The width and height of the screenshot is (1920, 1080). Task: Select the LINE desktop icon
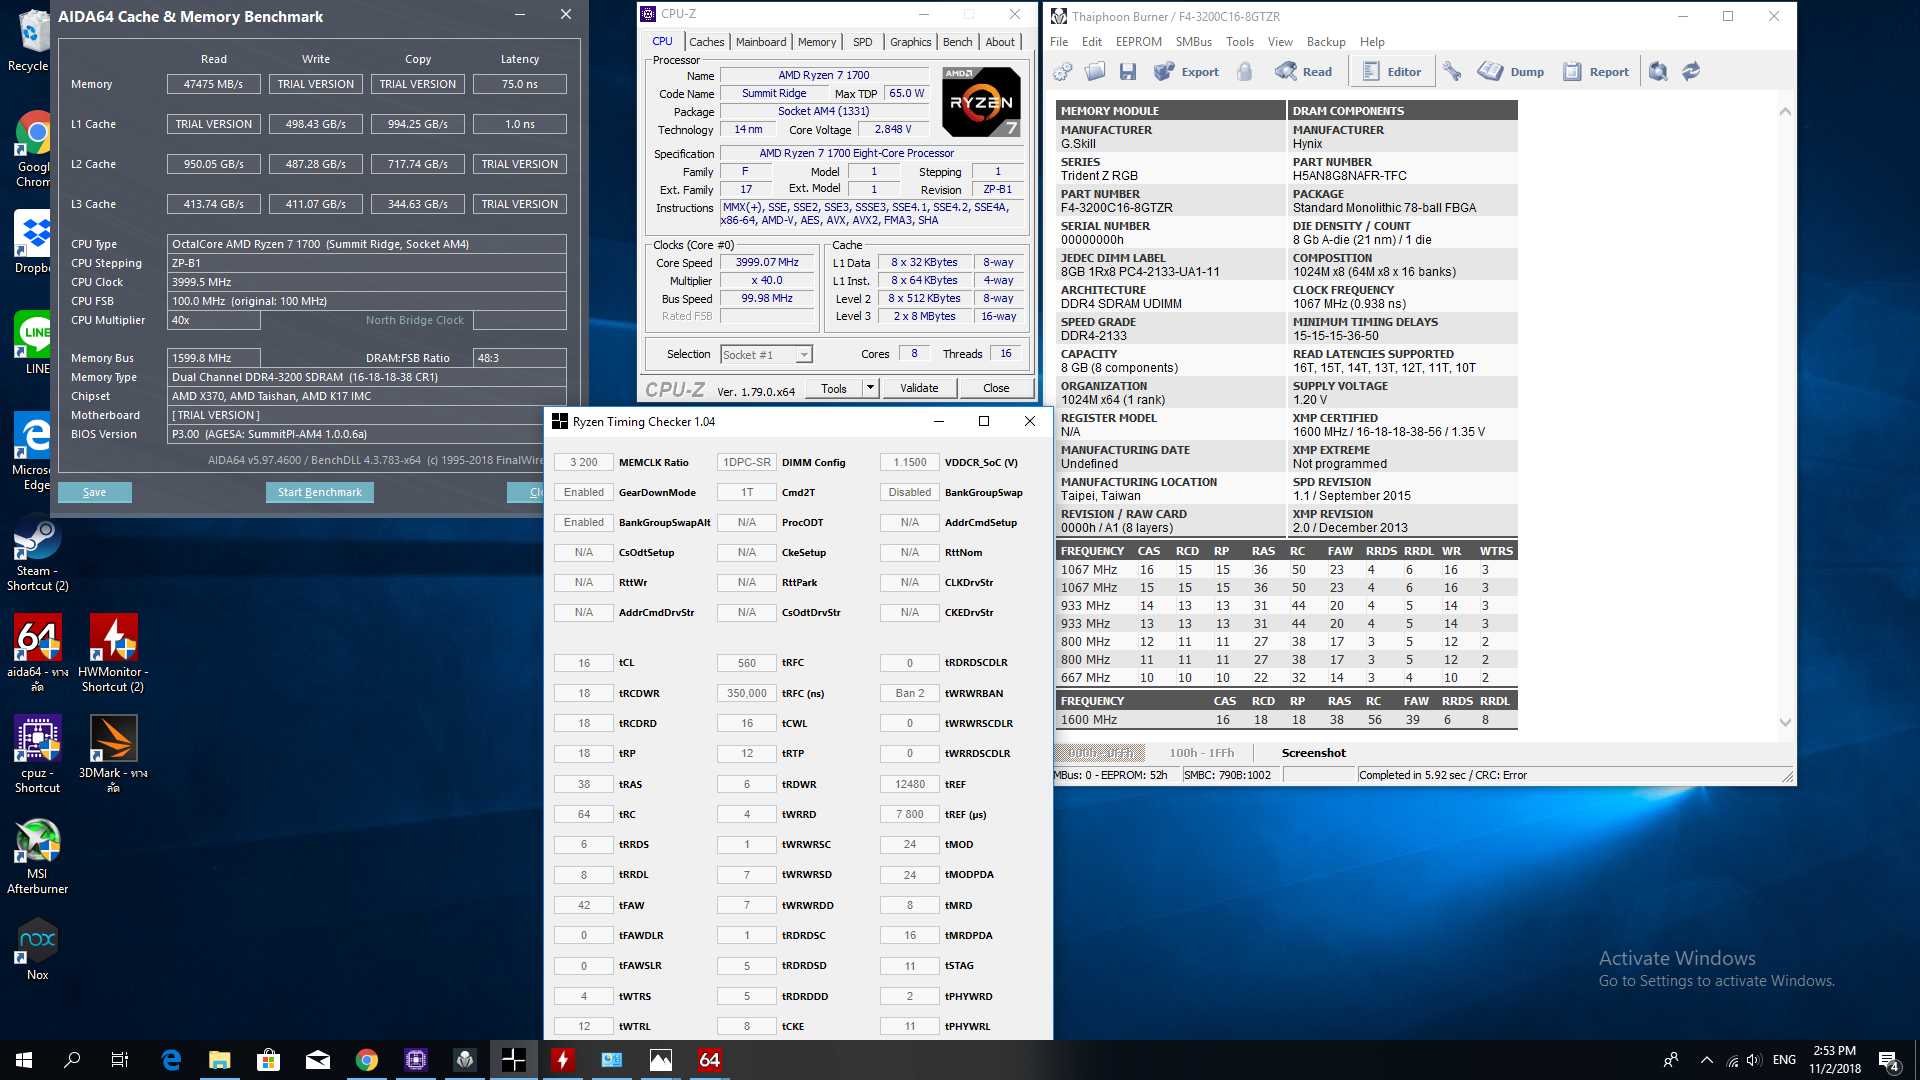tap(36, 342)
